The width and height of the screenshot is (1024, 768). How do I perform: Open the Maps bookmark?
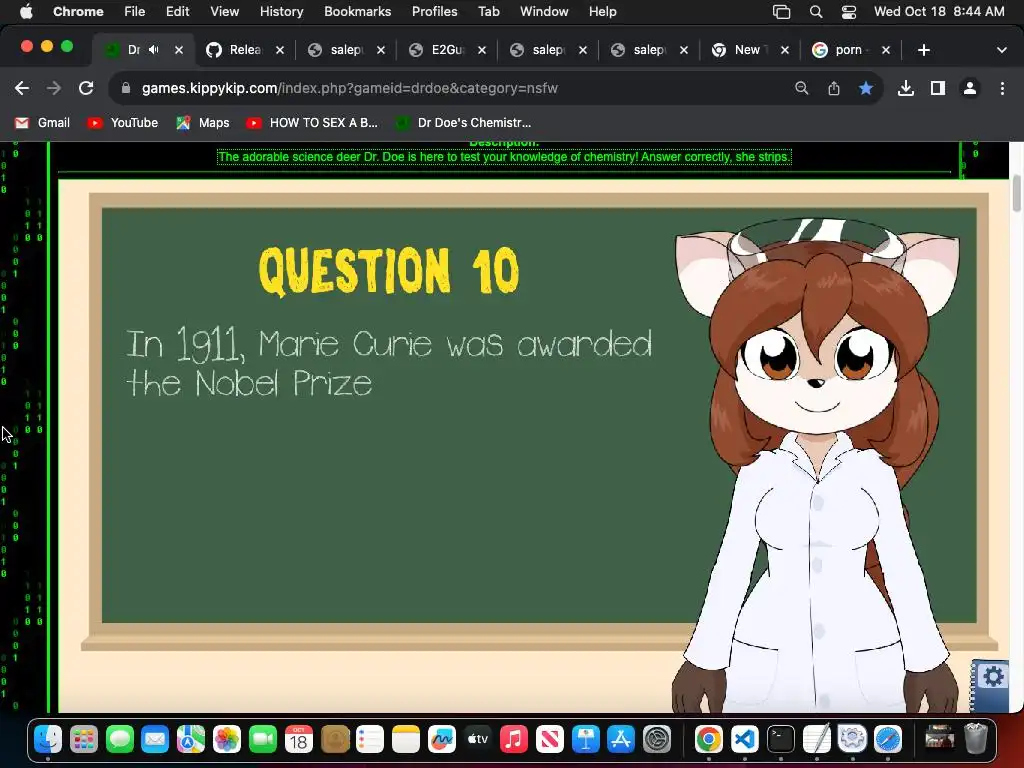pos(203,123)
